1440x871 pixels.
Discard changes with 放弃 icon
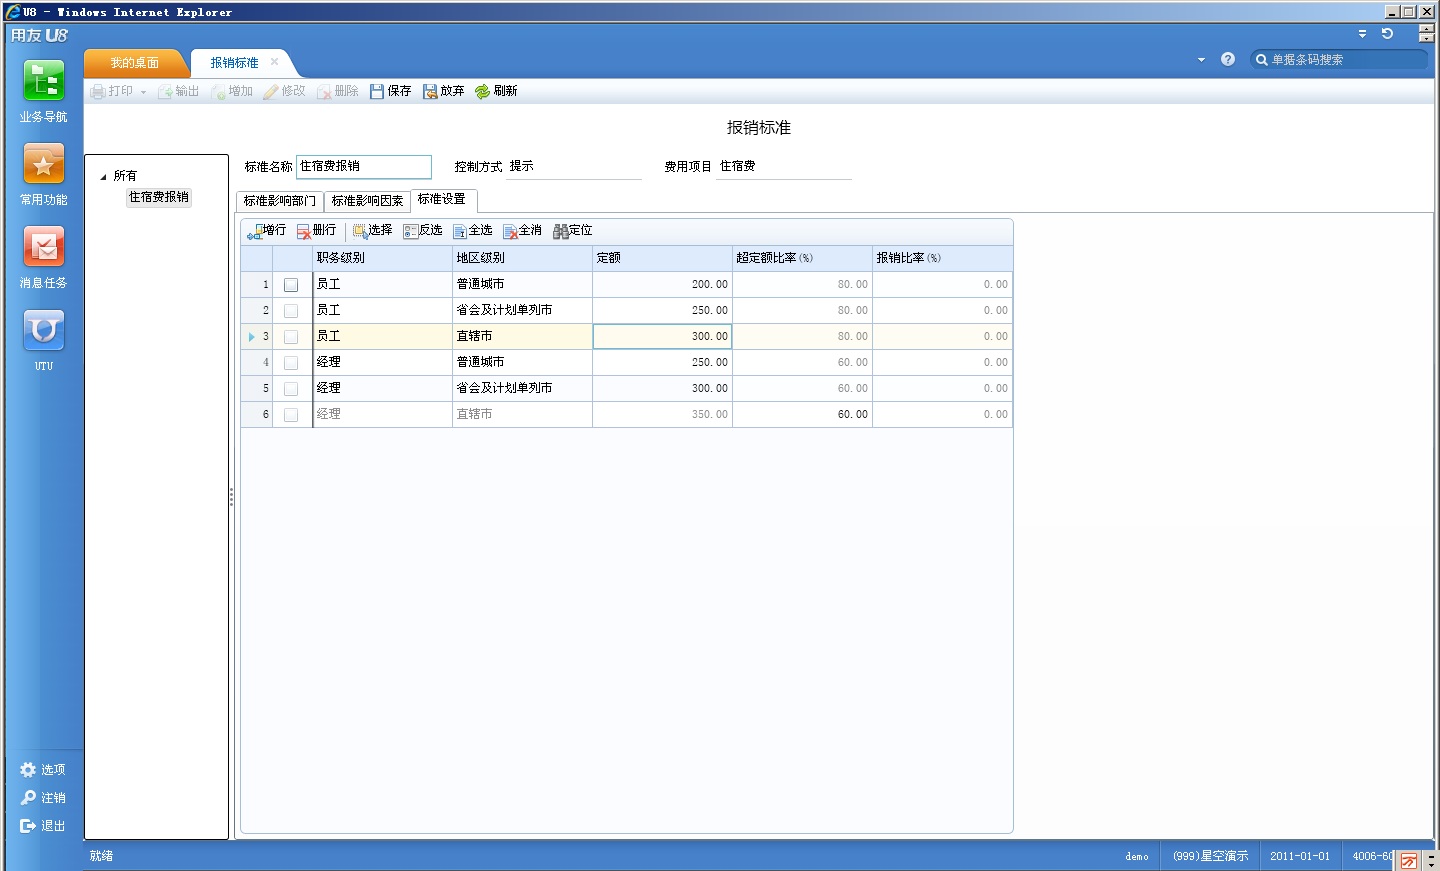430,92
